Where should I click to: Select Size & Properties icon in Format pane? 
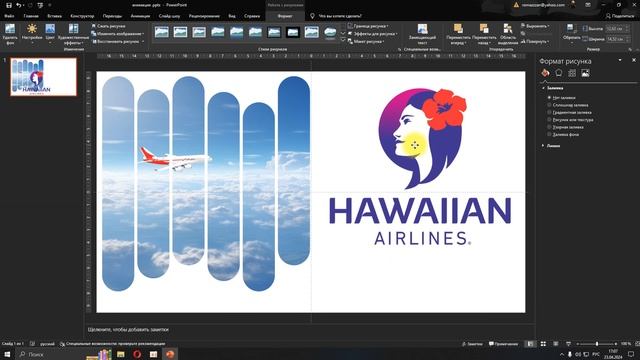pyautogui.click(x=572, y=73)
